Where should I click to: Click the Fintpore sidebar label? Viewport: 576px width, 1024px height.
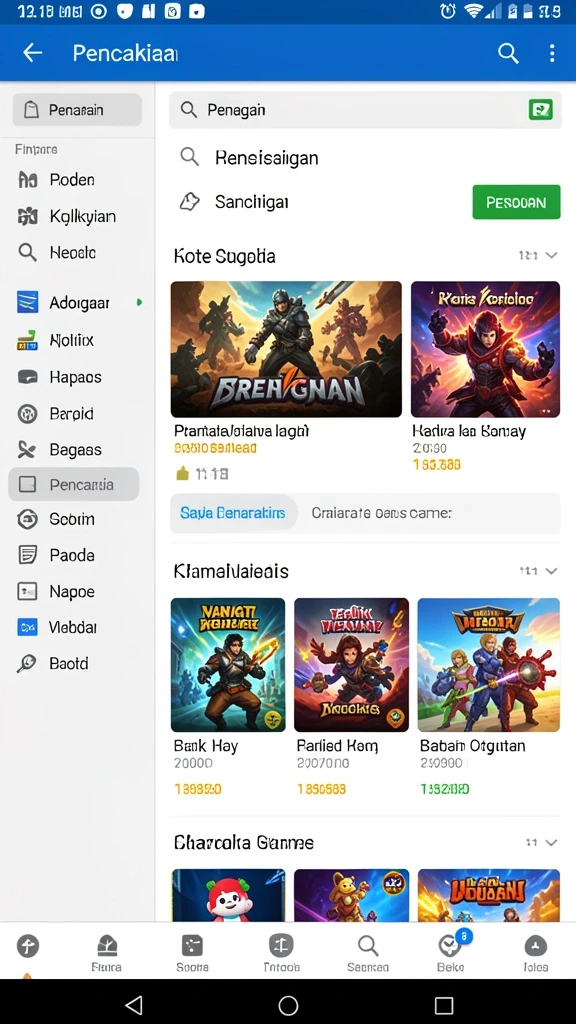36,150
